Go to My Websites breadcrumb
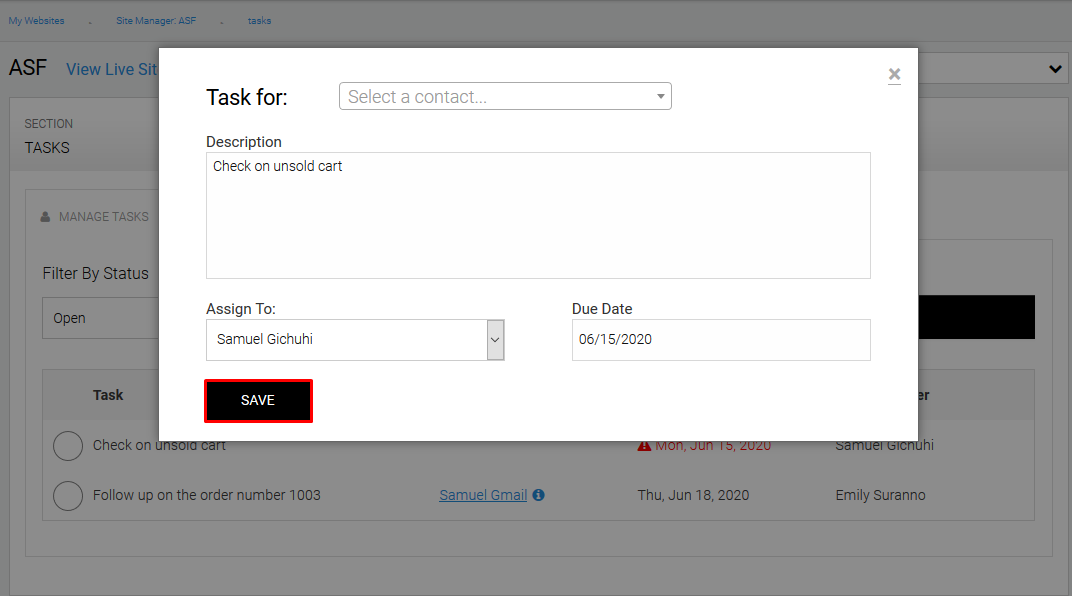 [x=36, y=20]
